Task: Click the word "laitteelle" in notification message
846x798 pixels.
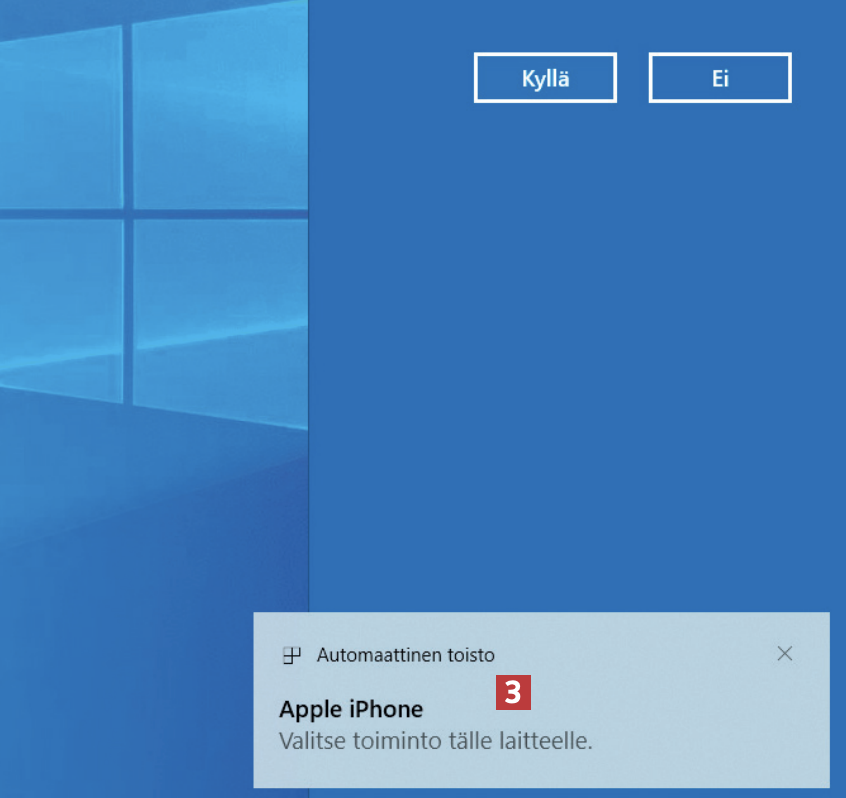Action: coord(548,742)
